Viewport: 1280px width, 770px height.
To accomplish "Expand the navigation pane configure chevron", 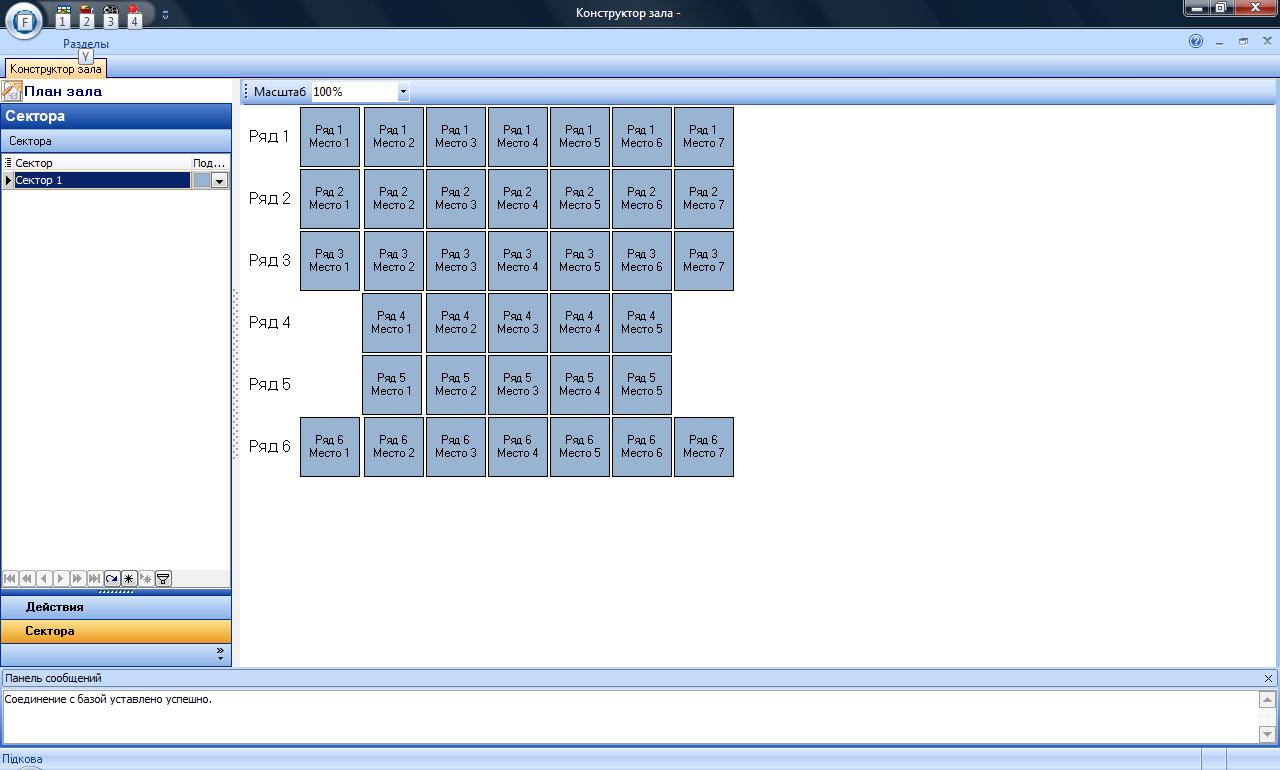I will pos(220,653).
